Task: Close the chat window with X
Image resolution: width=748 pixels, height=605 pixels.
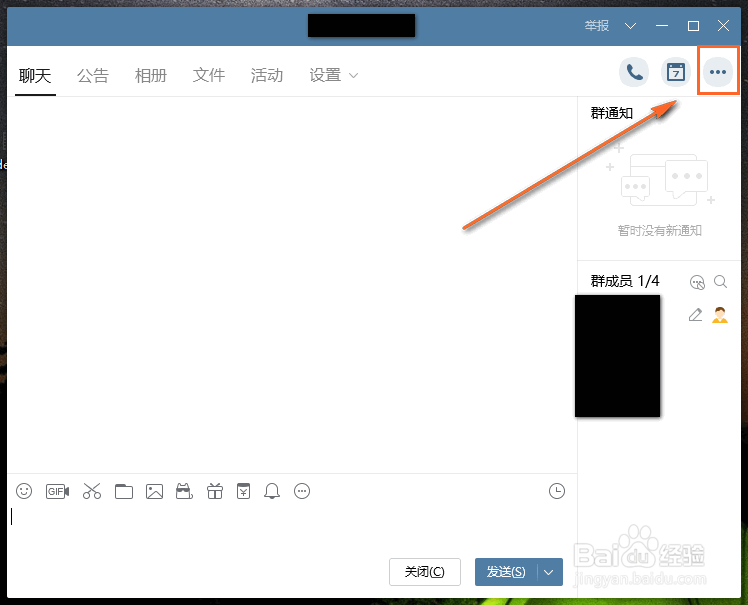Action: 723,26
